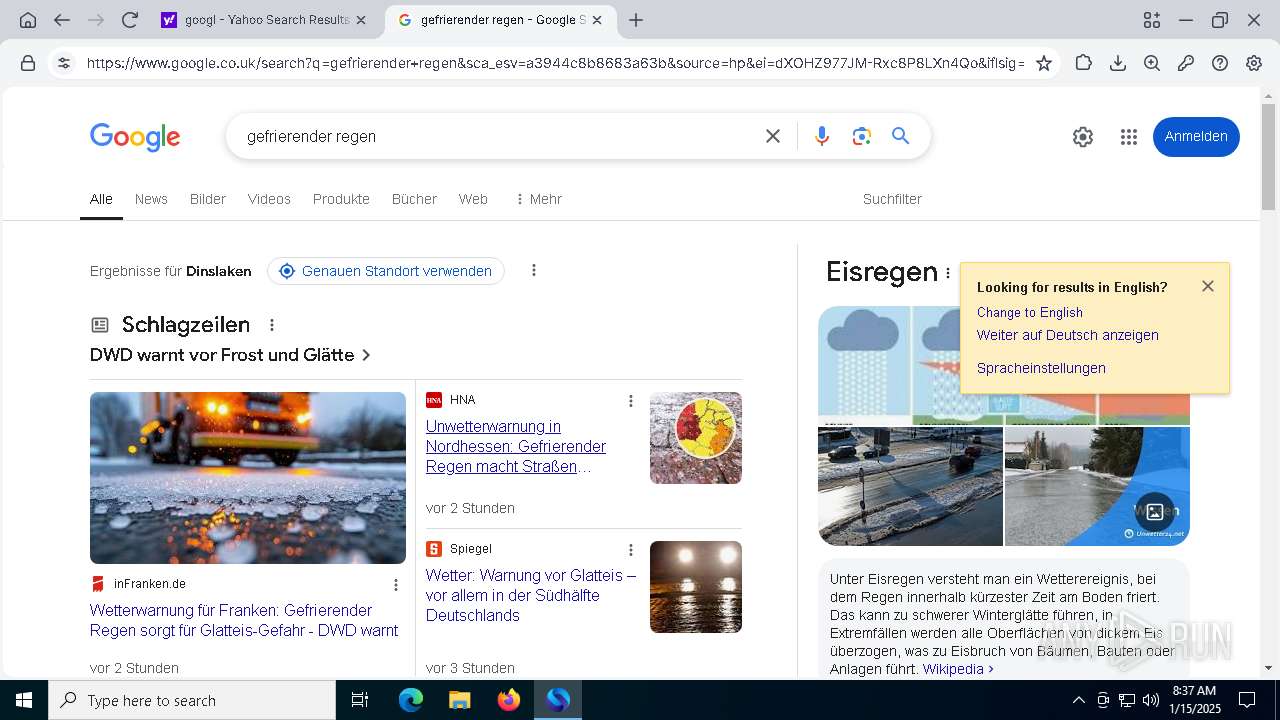Image resolution: width=1280 pixels, height=720 pixels.
Task: Open Spiegel Warnung vor Glatteis article
Action: (x=531, y=595)
